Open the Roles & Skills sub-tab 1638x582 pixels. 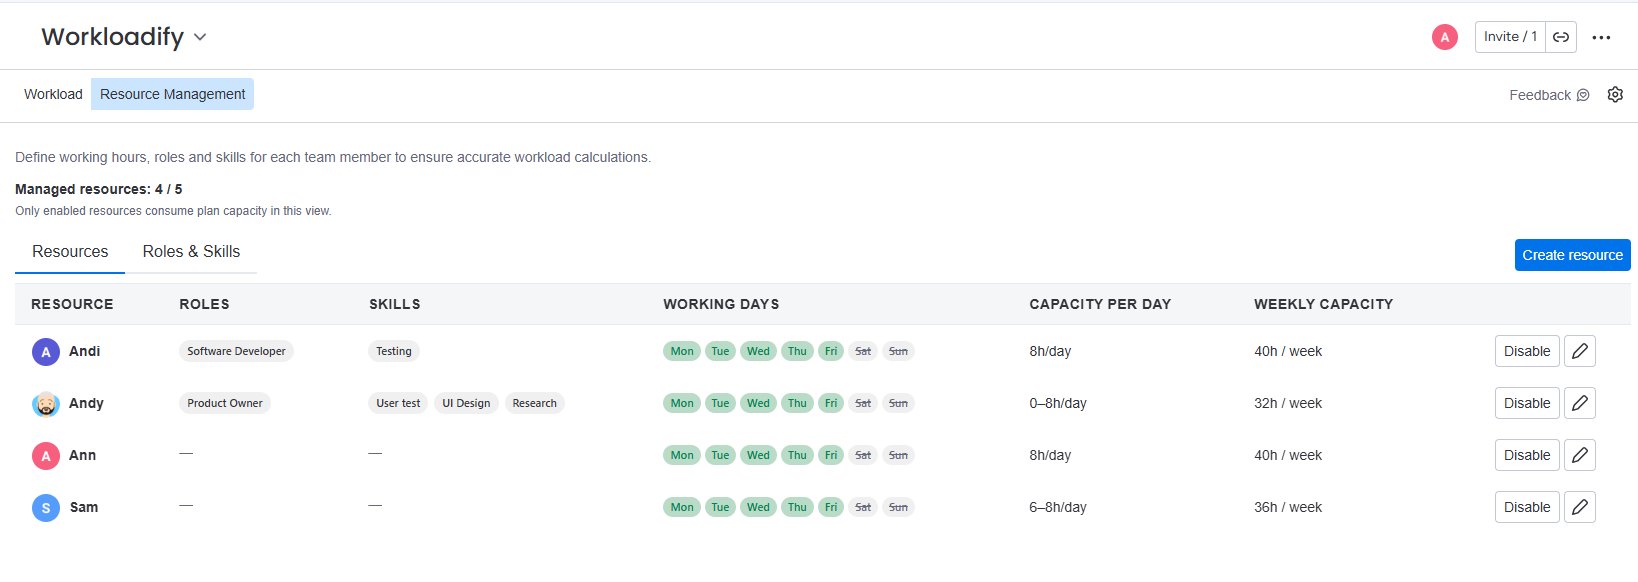pyautogui.click(x=191, y=252)
